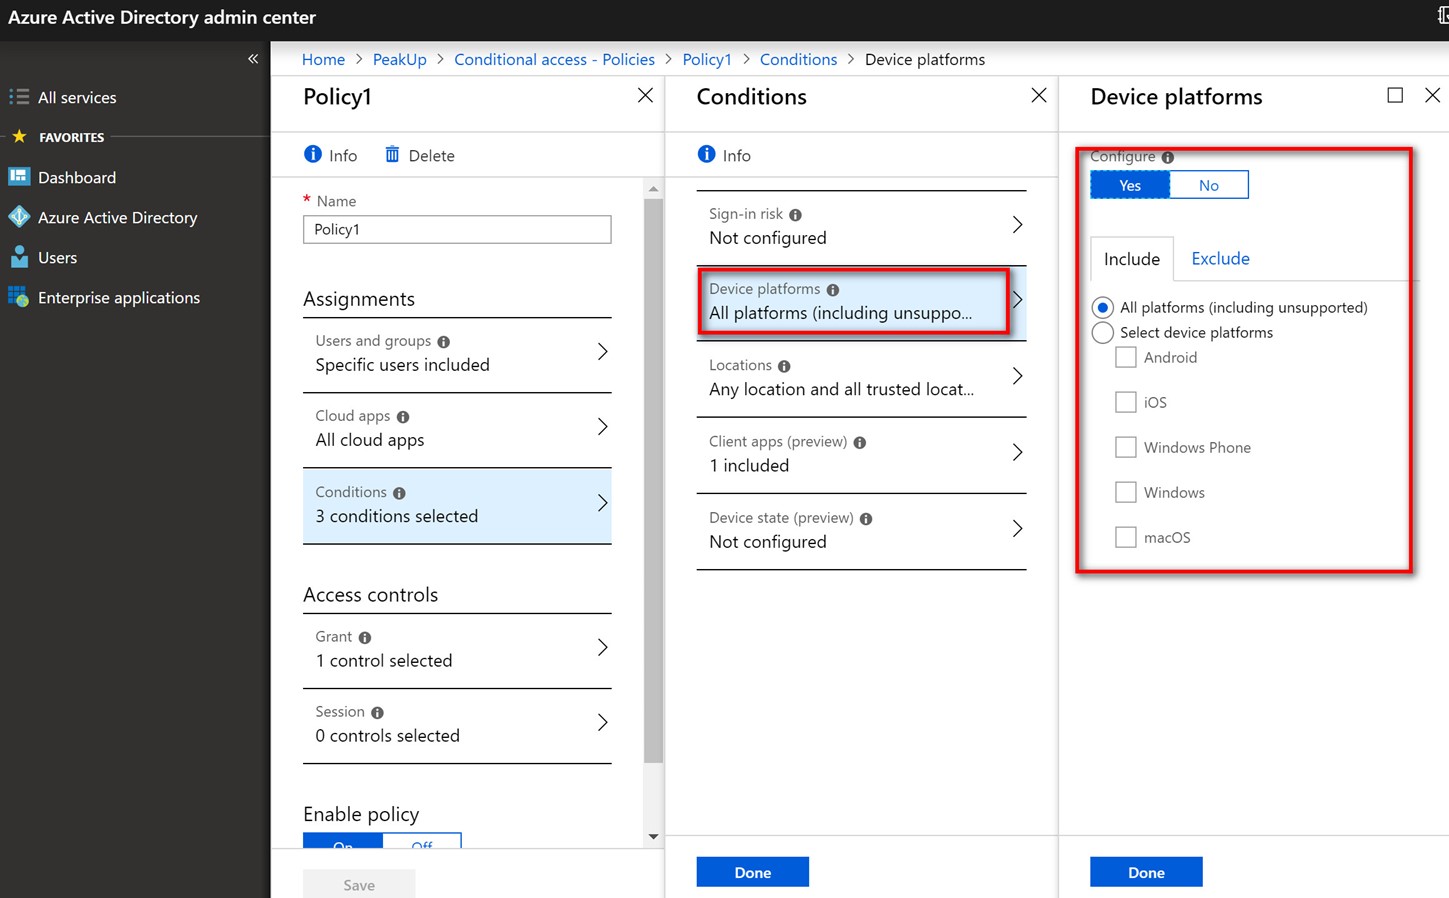Click Conditions blade Info icon
This screenshot has height=898, width=1449.
tap(706, 154)
